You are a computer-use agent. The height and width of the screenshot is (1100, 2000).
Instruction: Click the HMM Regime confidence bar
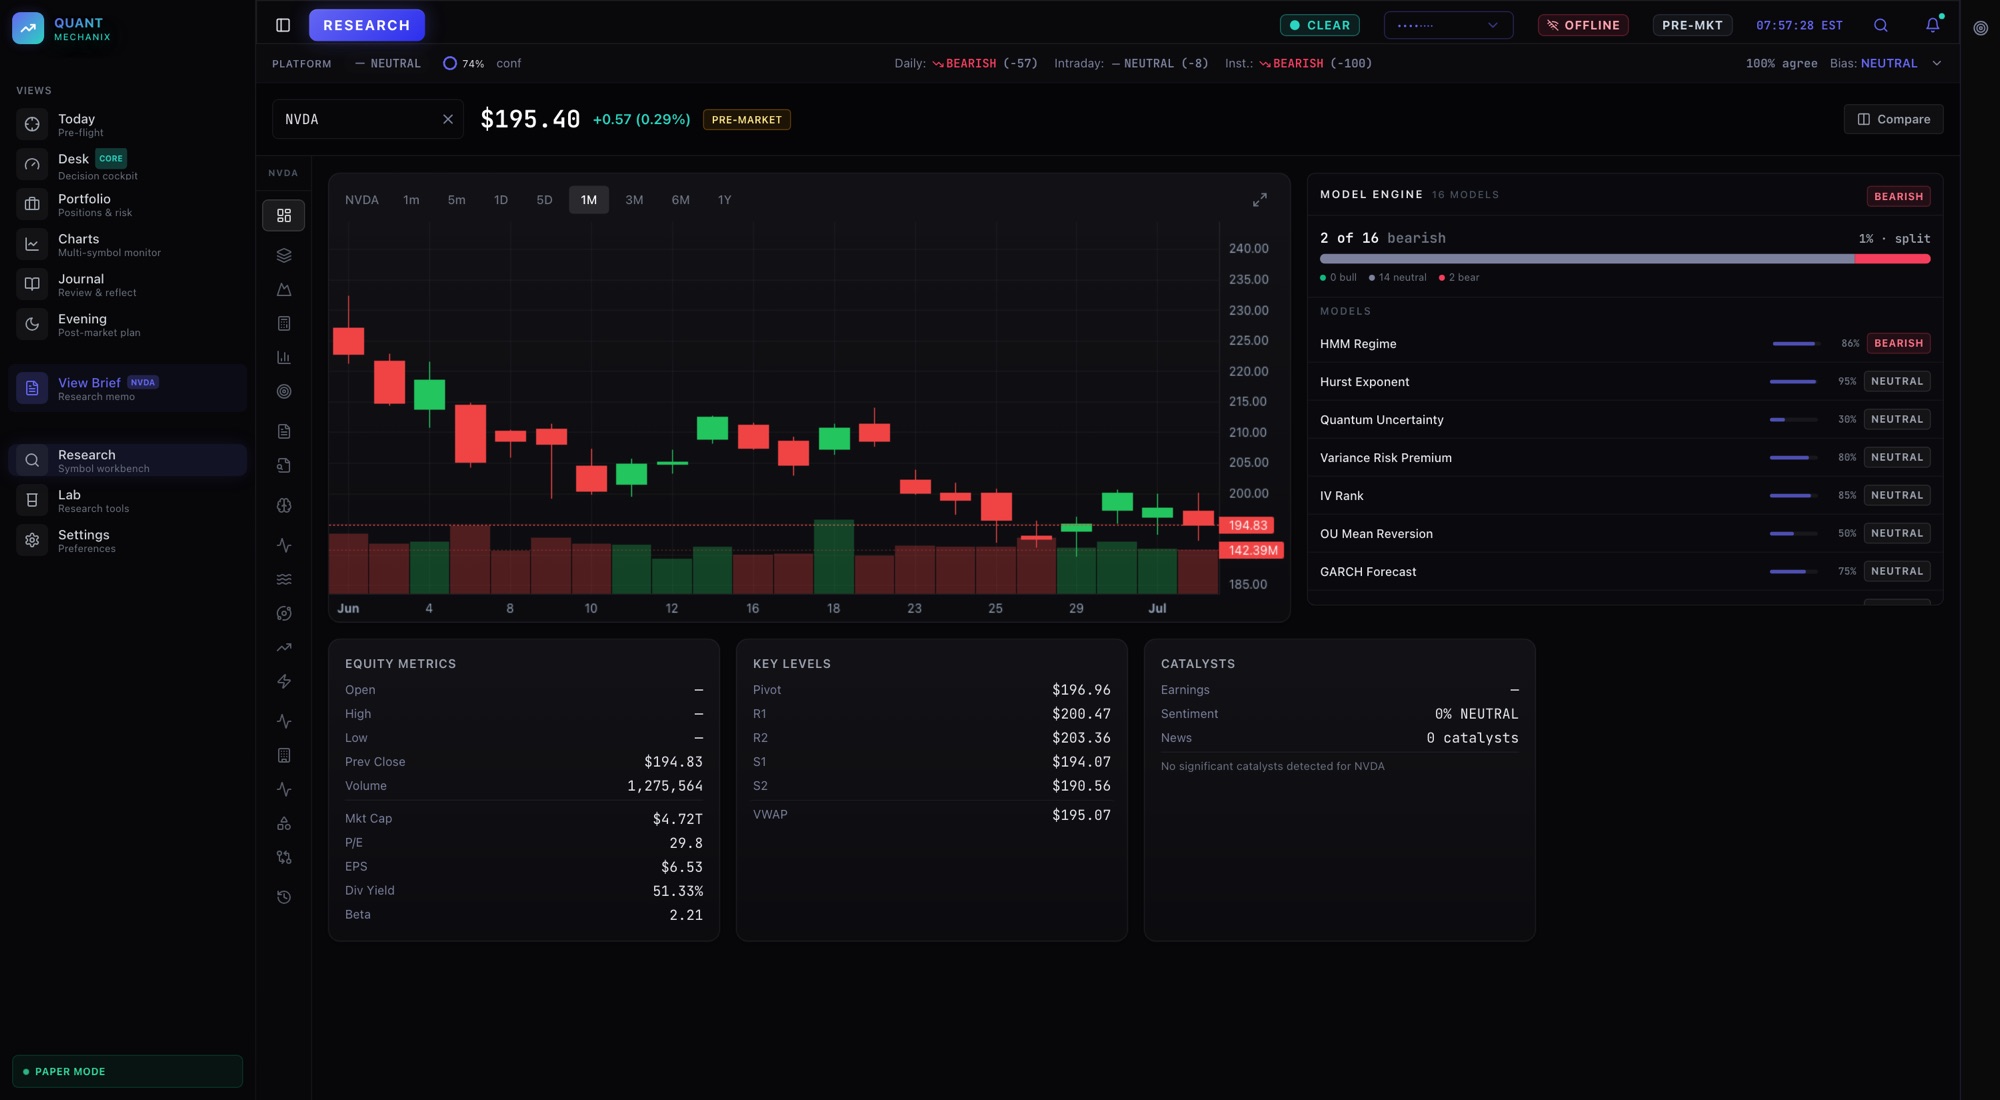coord(1794,344)
